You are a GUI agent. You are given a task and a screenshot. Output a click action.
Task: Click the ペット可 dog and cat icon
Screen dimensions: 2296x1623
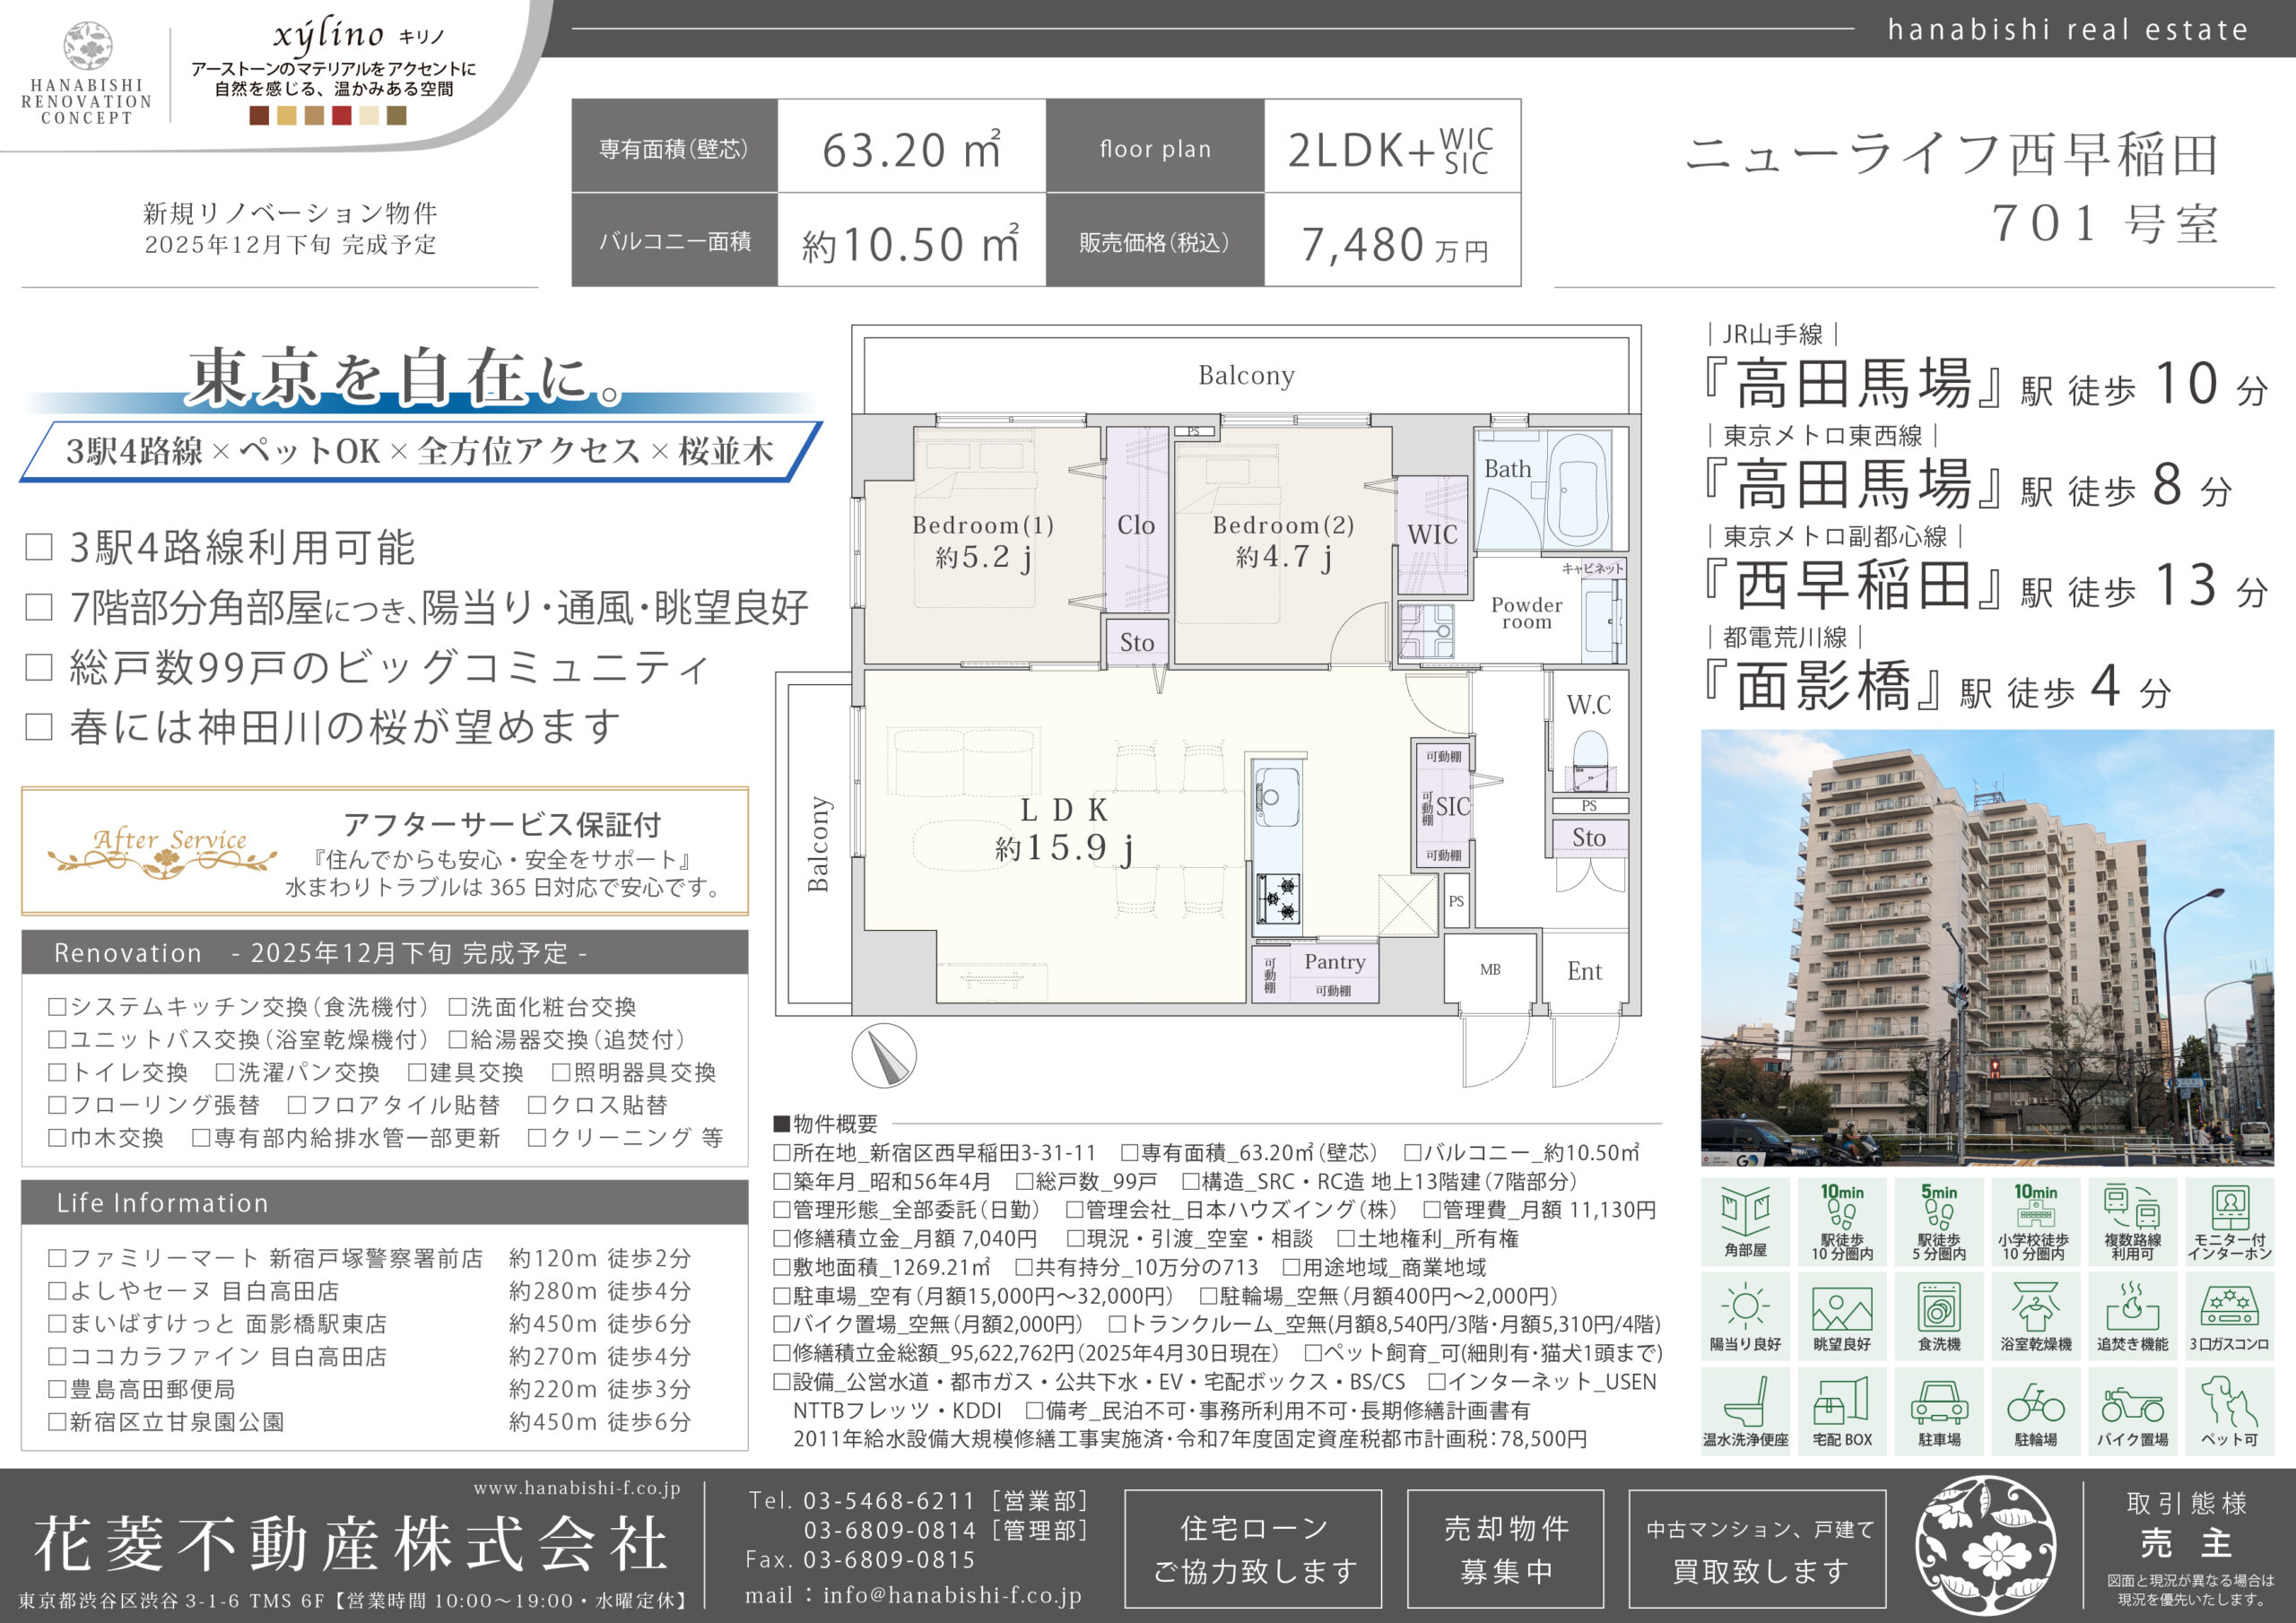pos(2228,1402)
